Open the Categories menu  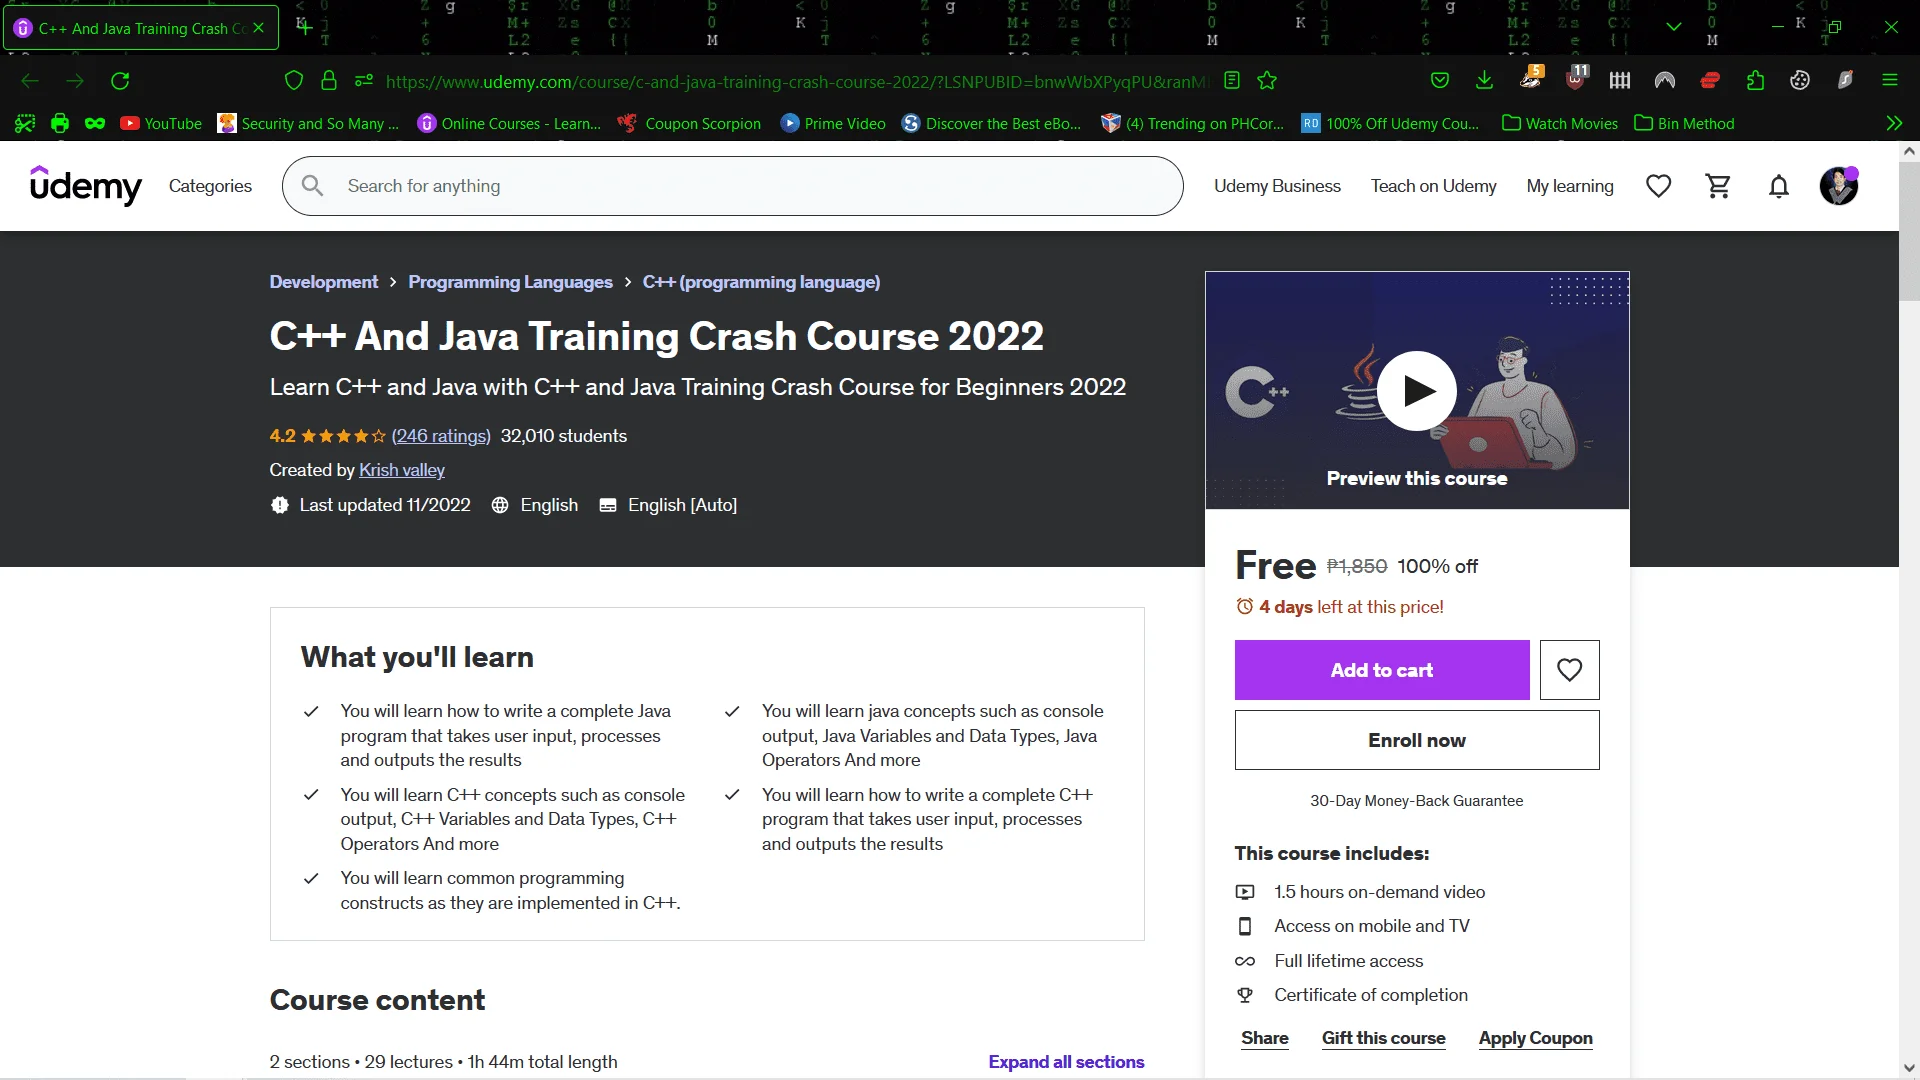[x=210, y=186]
